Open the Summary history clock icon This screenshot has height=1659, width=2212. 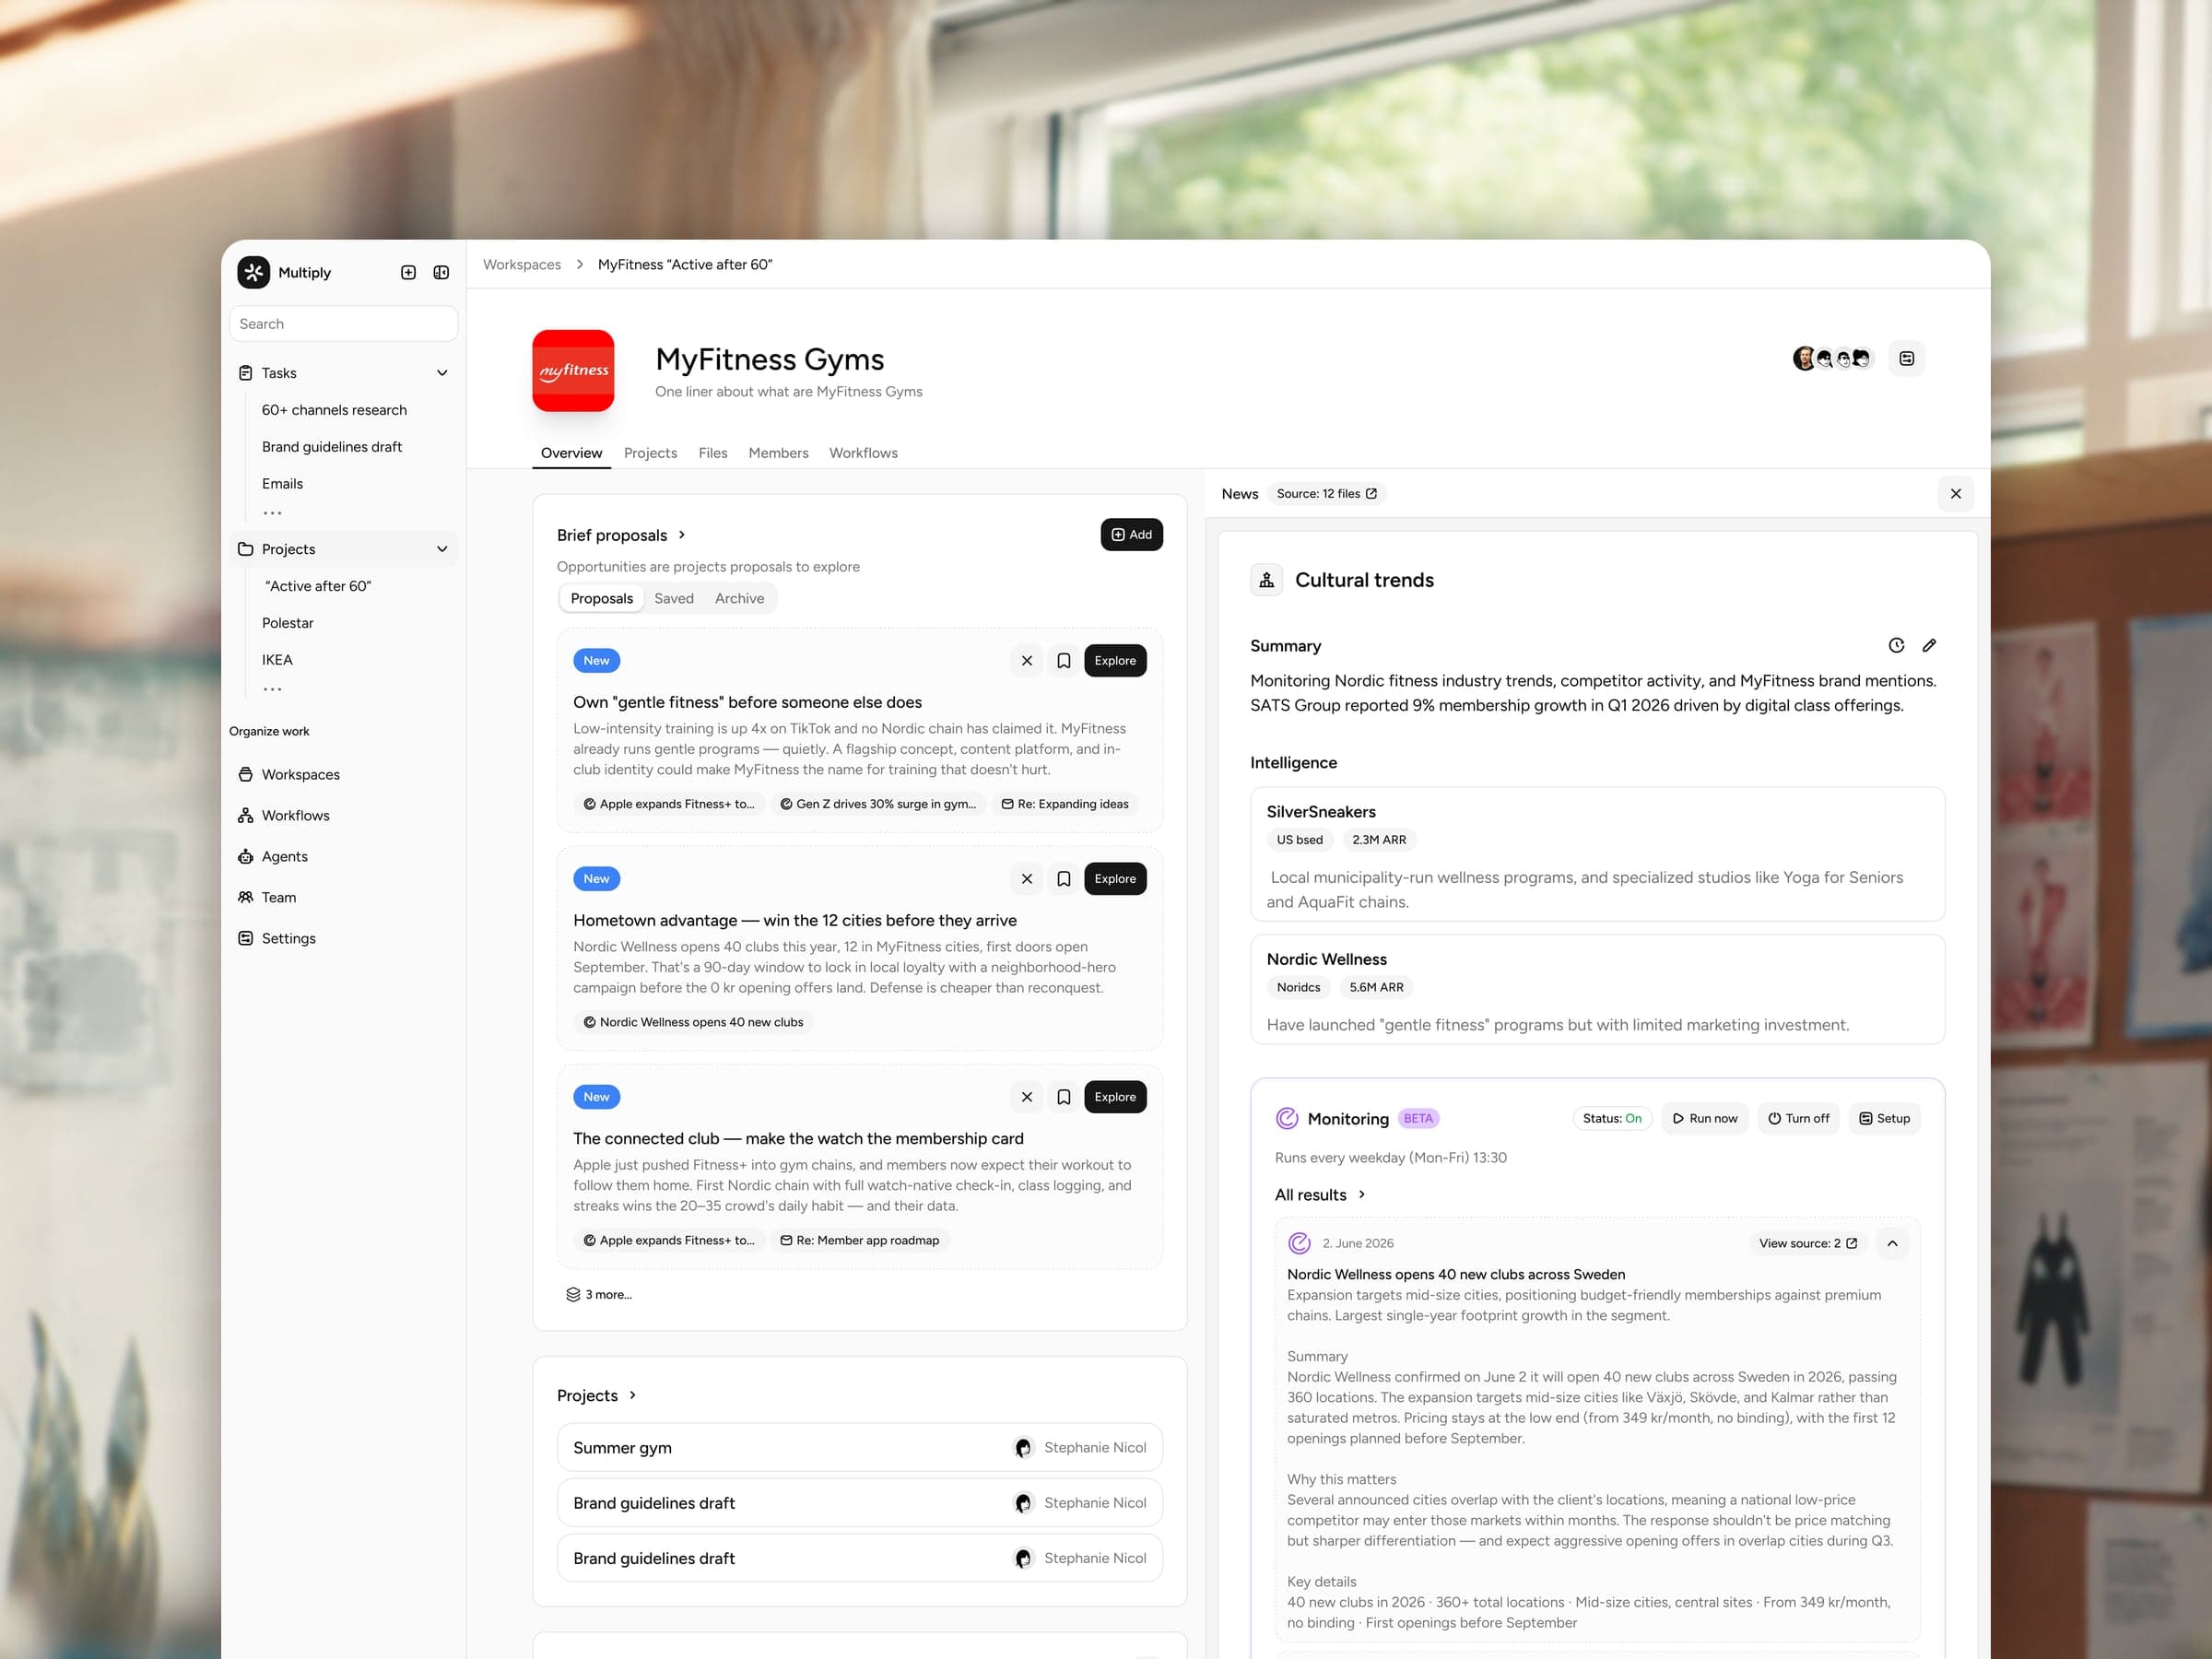[1896, 646]
